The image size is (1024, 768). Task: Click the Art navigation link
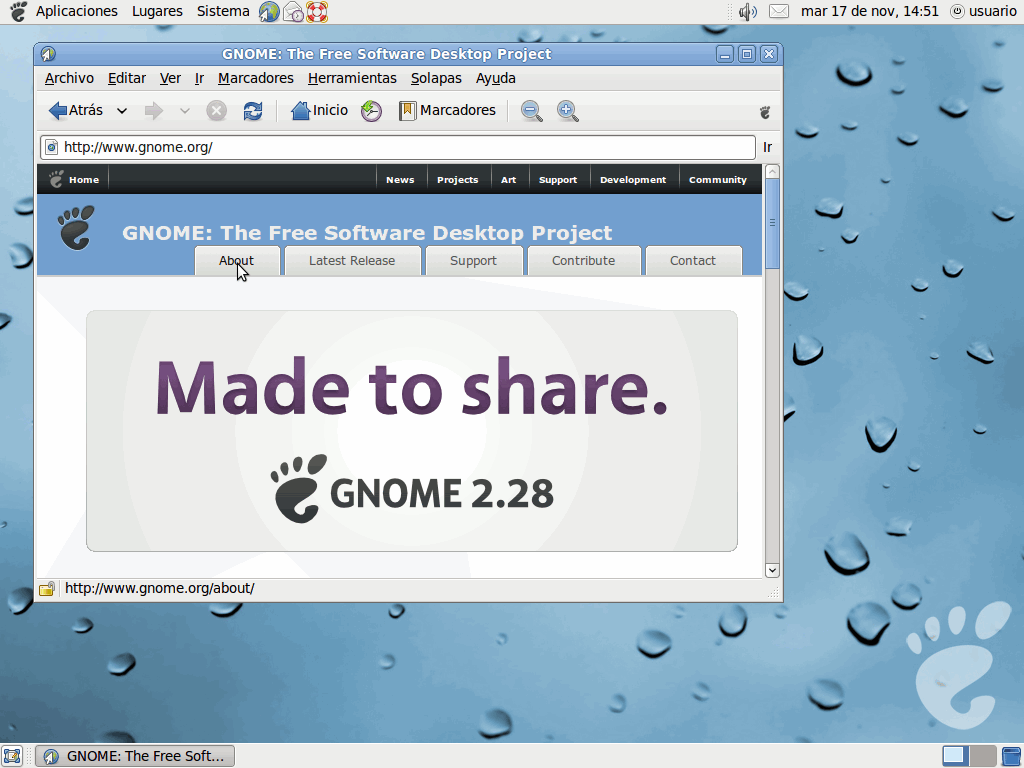(x=508, y=180)
